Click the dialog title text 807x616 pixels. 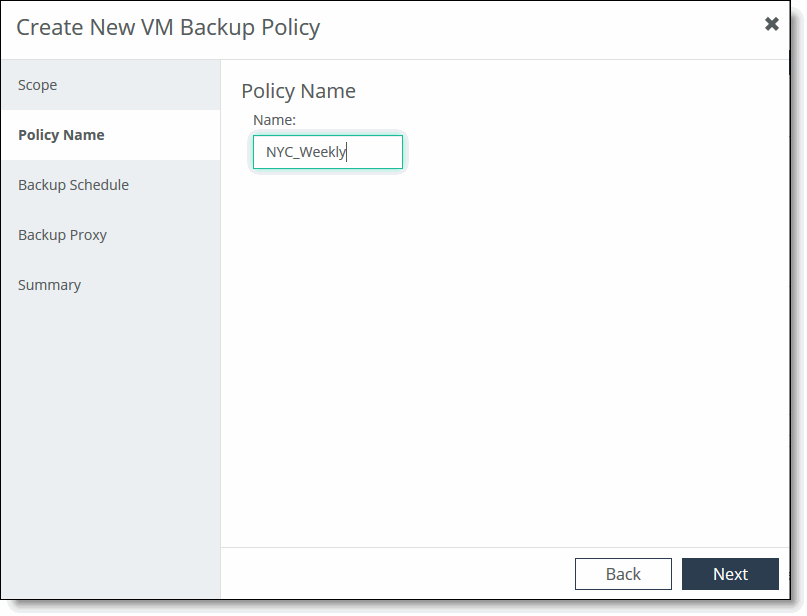click(168, 27)
